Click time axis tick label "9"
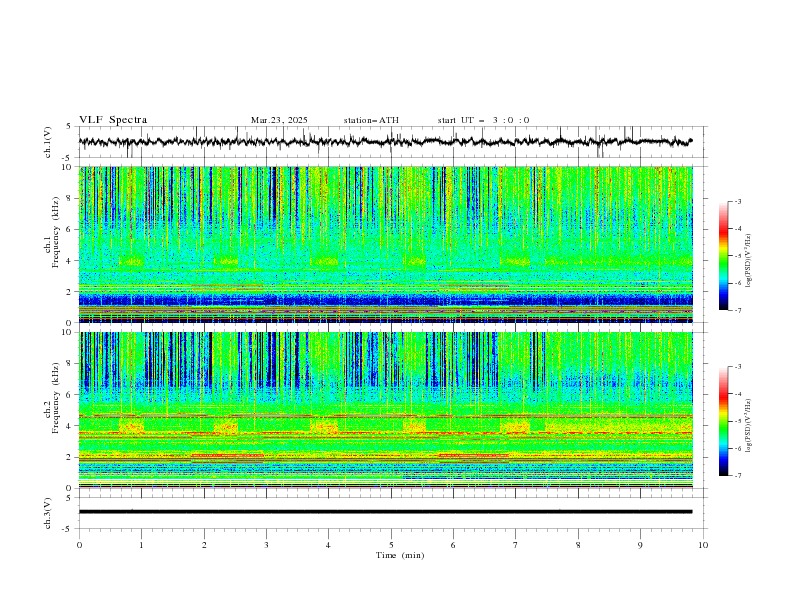The image size is (792, 612). click(640, 545)
